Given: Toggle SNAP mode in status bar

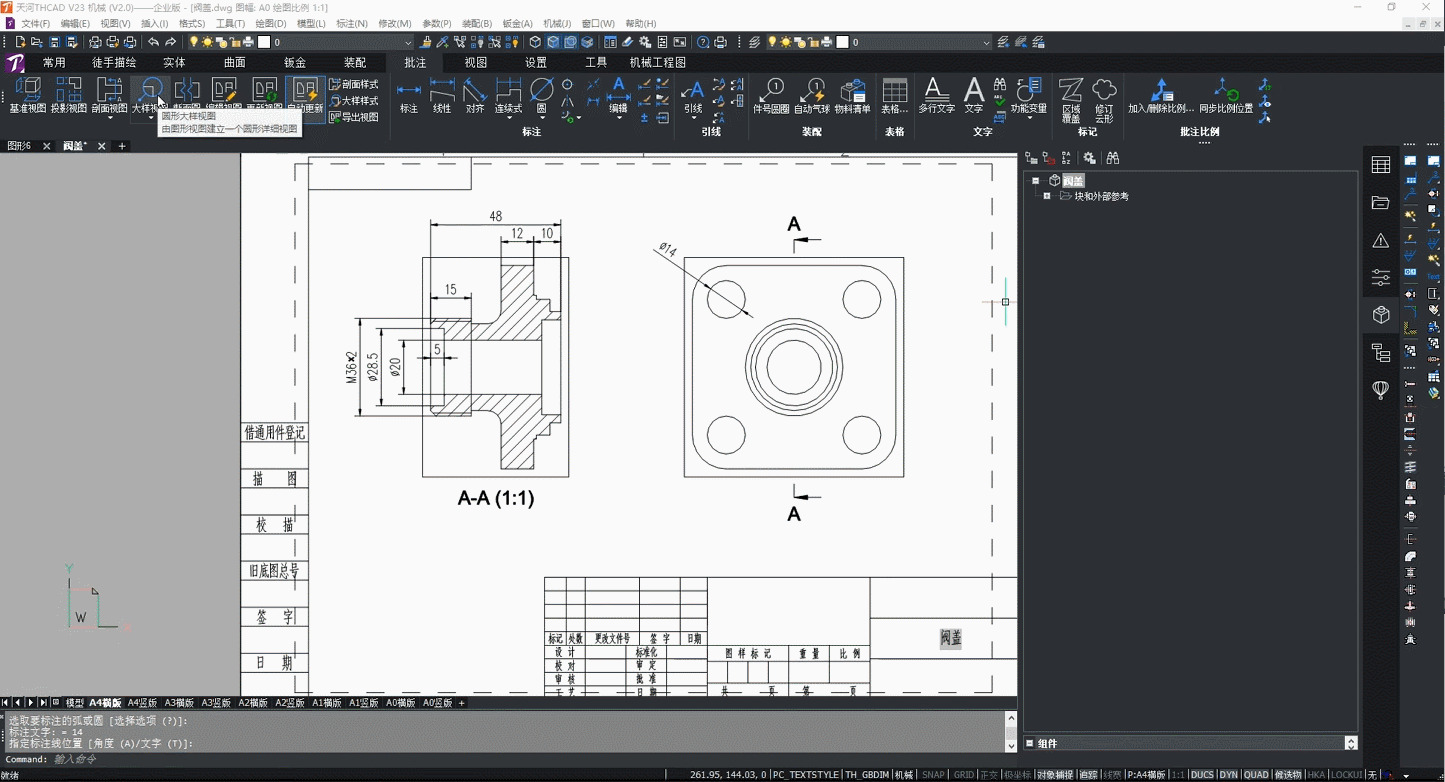Looking at the screenshot, I should 933,775.
